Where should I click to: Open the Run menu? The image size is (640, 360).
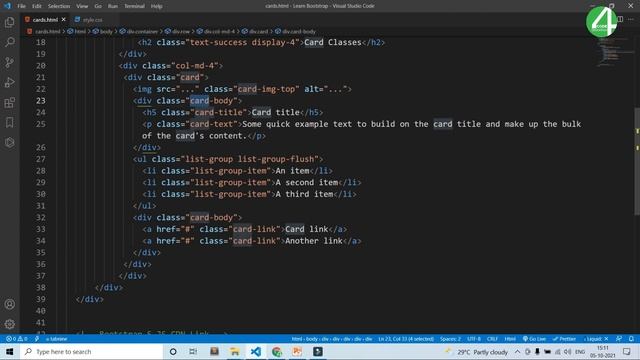point(113,6)
